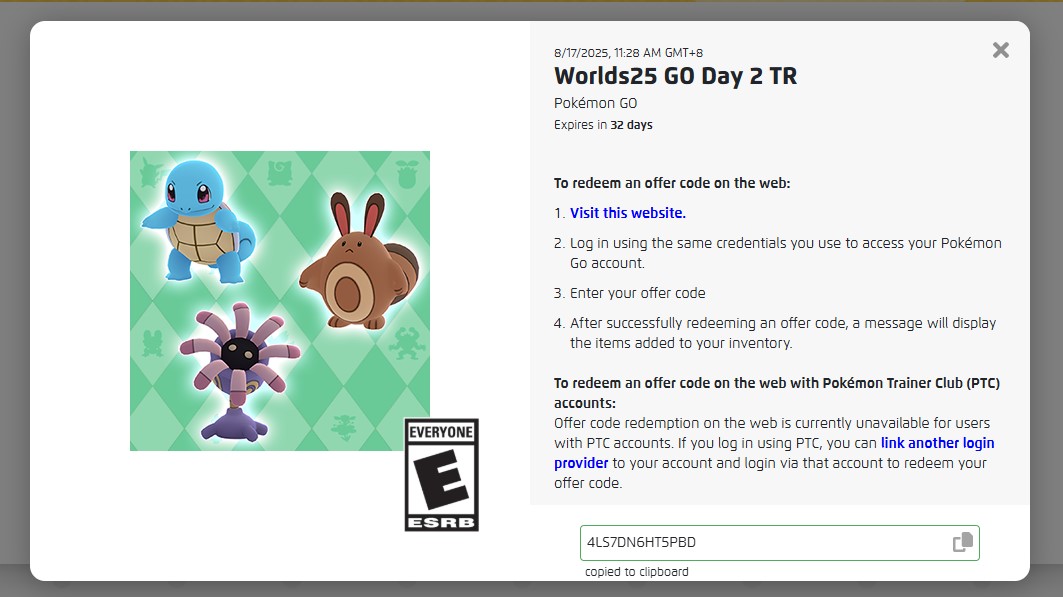Follow the 'link another login provider' link
1063x597 pixels.
pos(937,443)
